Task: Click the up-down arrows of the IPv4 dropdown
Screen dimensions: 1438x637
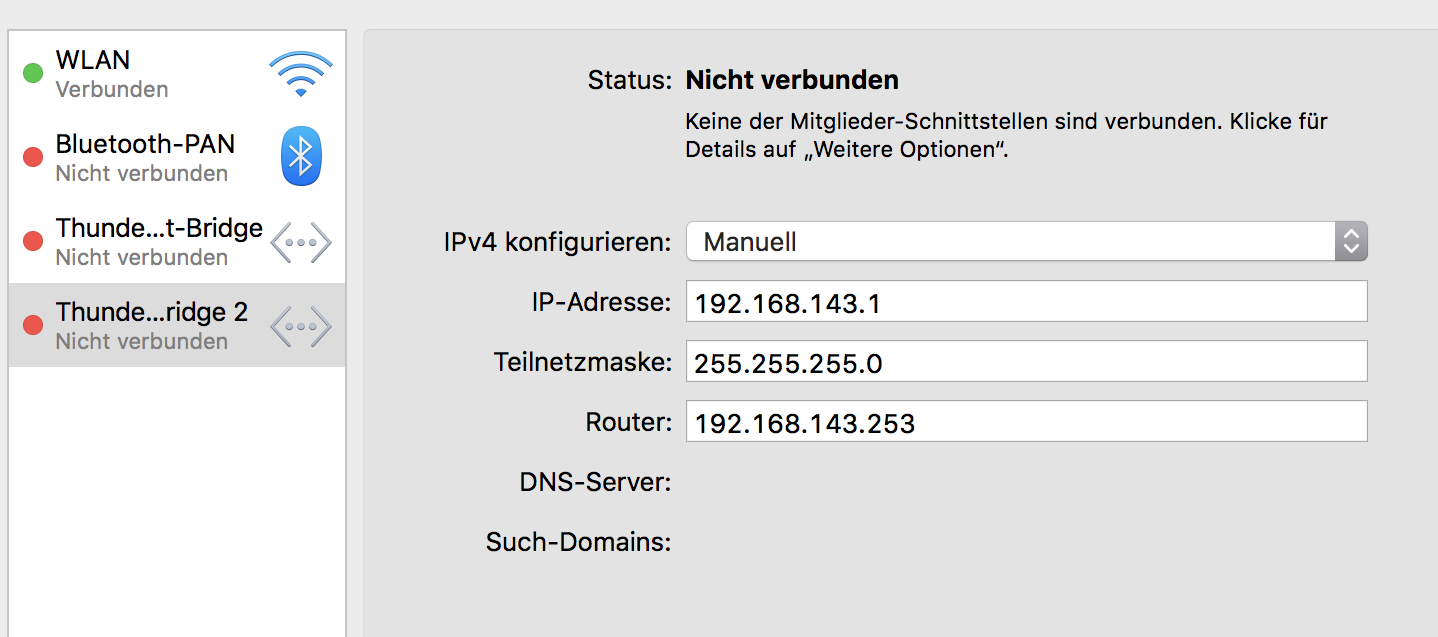Action: 1351,241
